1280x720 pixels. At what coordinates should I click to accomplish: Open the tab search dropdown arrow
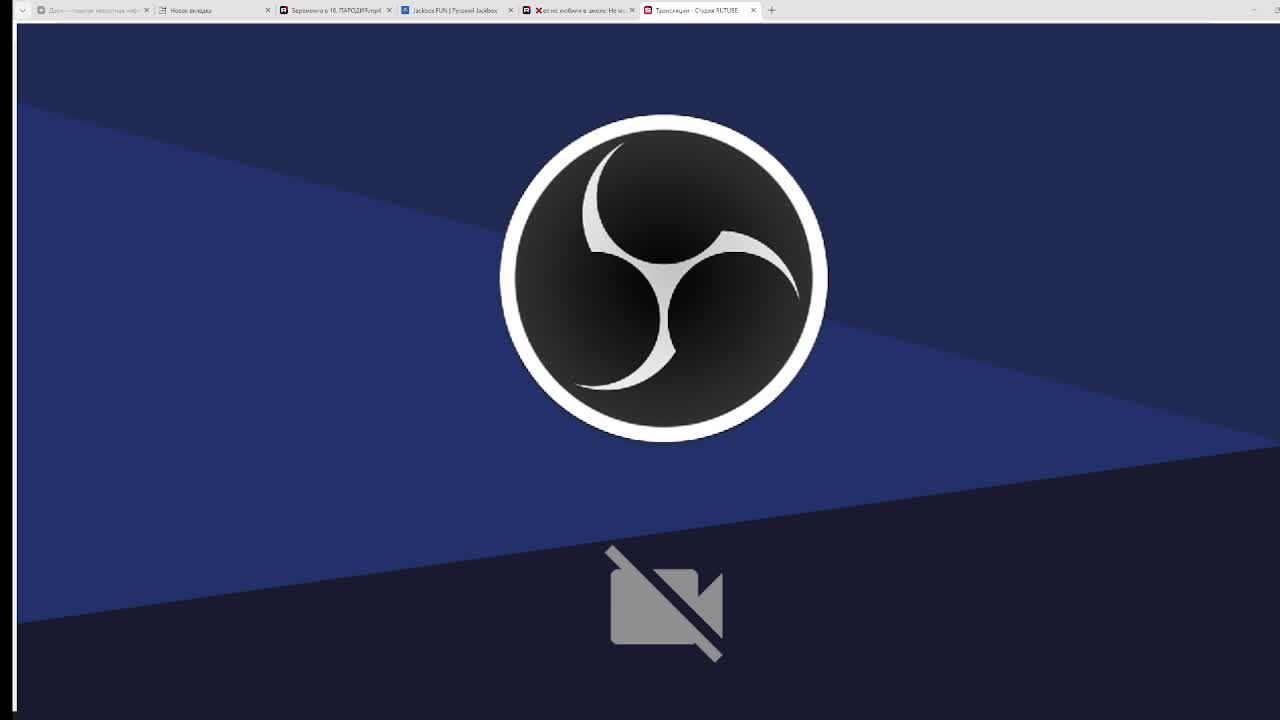click(x=22, y=10)
